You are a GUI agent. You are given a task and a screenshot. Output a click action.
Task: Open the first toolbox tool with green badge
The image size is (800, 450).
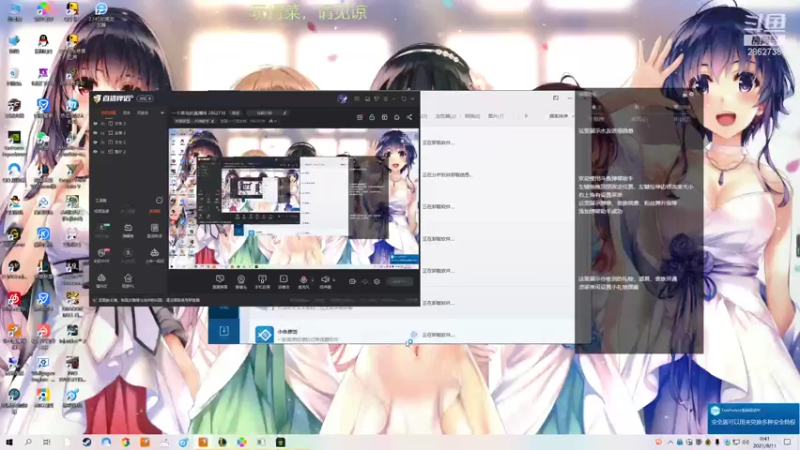pos(102,228)
